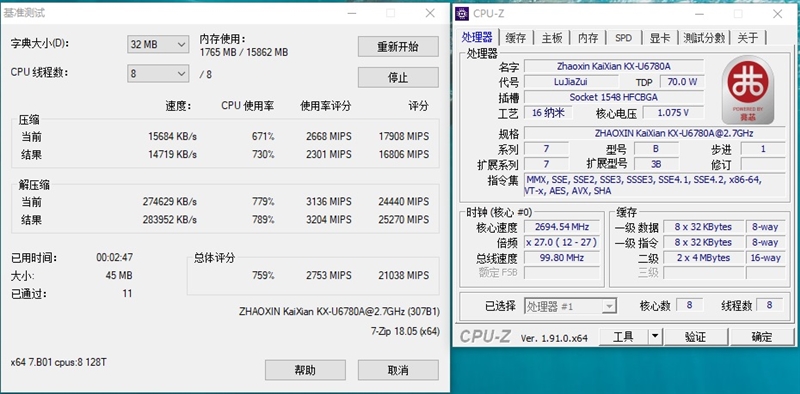Click the 16 纳米 process value
800x394 pixels.
tap(548, 113)
